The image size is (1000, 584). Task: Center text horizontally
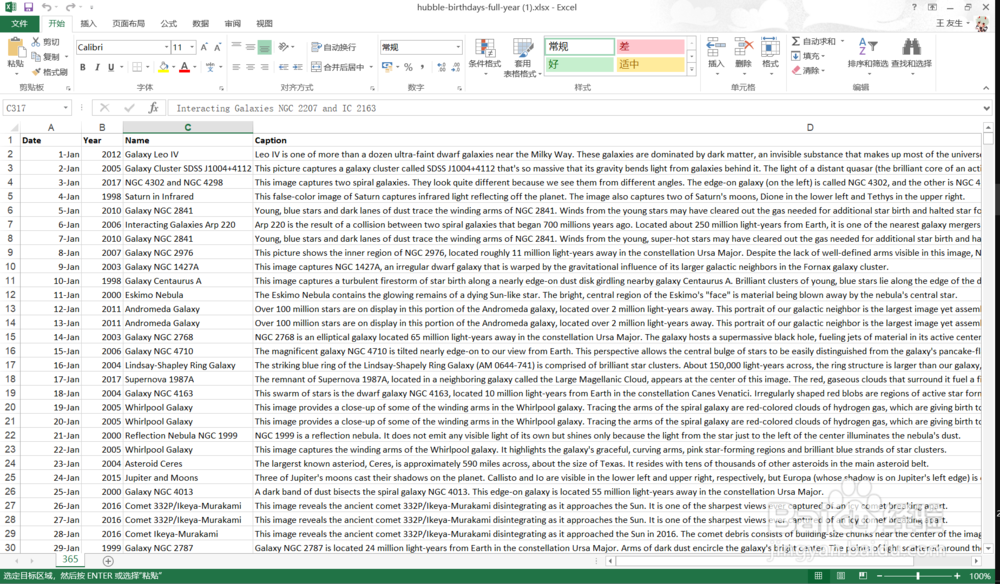250,67
